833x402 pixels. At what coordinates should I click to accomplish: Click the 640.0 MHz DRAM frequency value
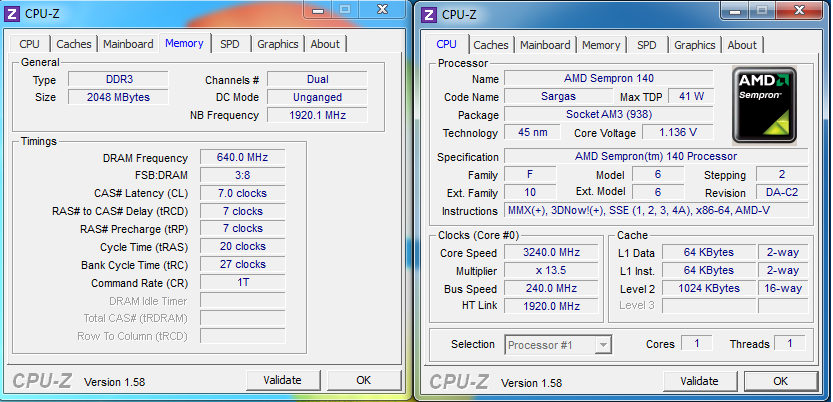tap(242, 157)
